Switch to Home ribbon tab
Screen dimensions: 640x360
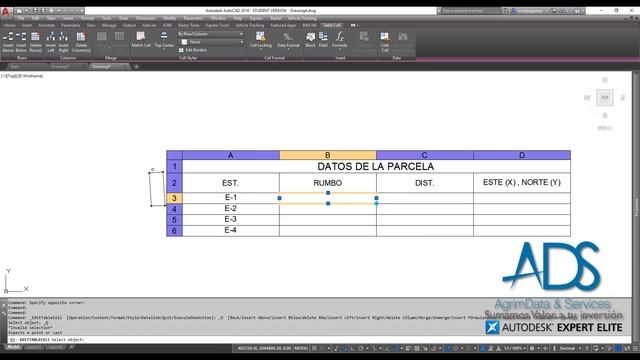9,25
